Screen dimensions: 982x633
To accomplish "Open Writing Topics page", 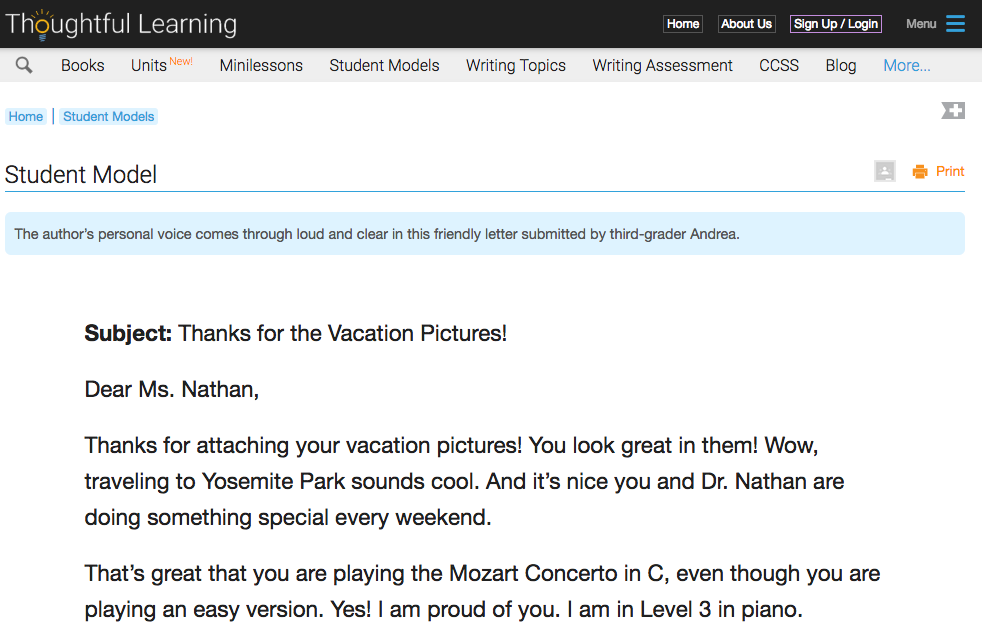I will click(x=516, y=65).
